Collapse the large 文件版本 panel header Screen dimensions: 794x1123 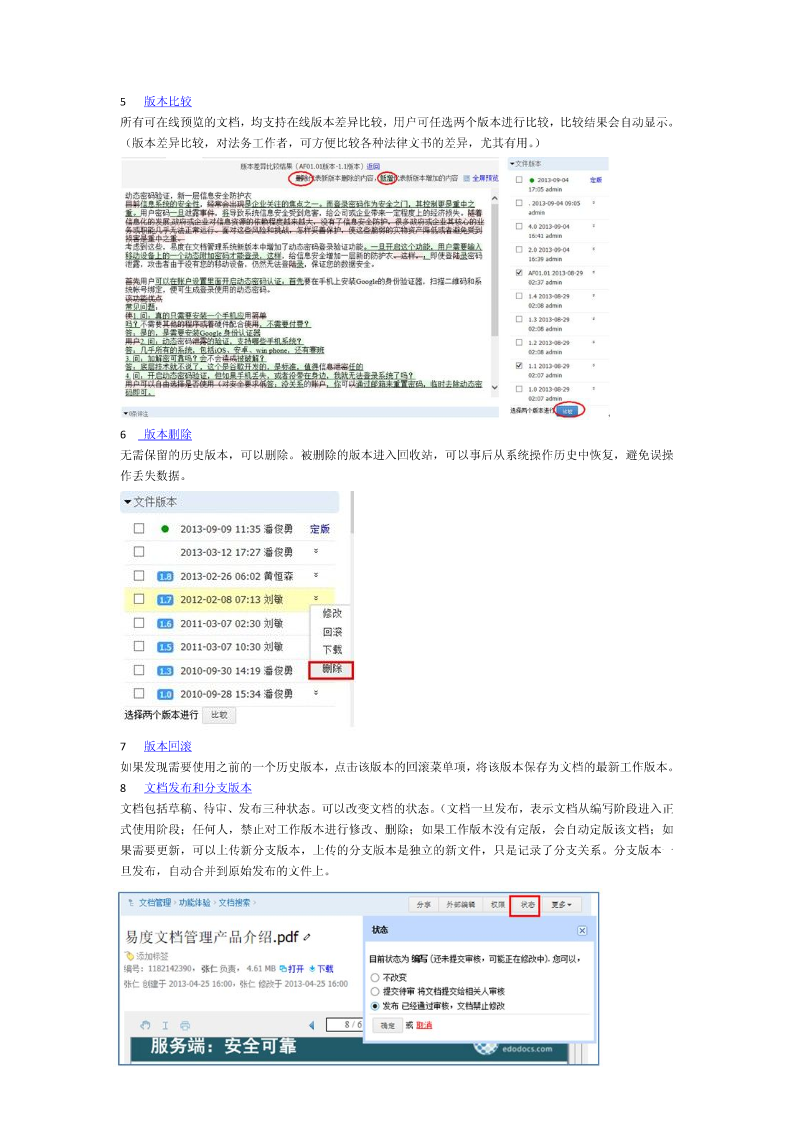[229, 501]
